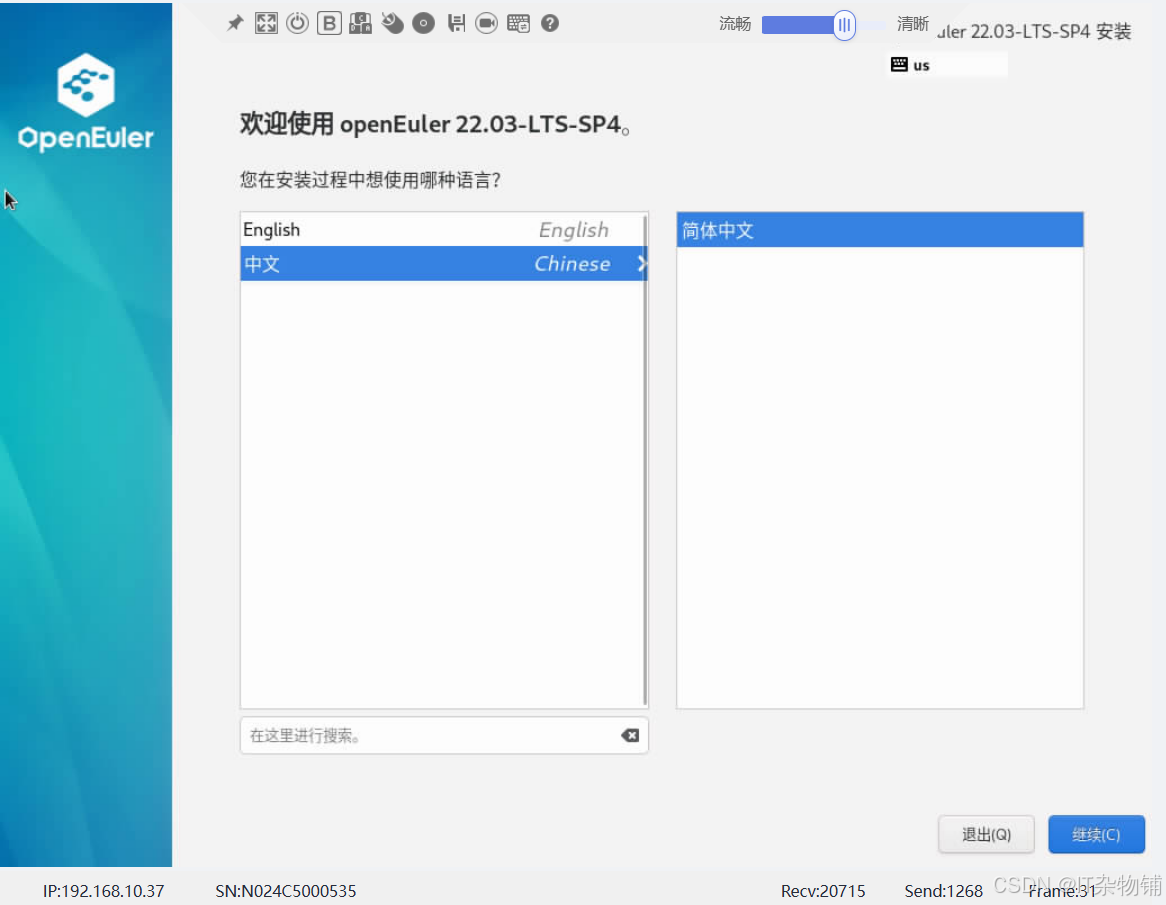Clear the search field with backspace icon
This screenshot has height=905, width=1166.
630,735
